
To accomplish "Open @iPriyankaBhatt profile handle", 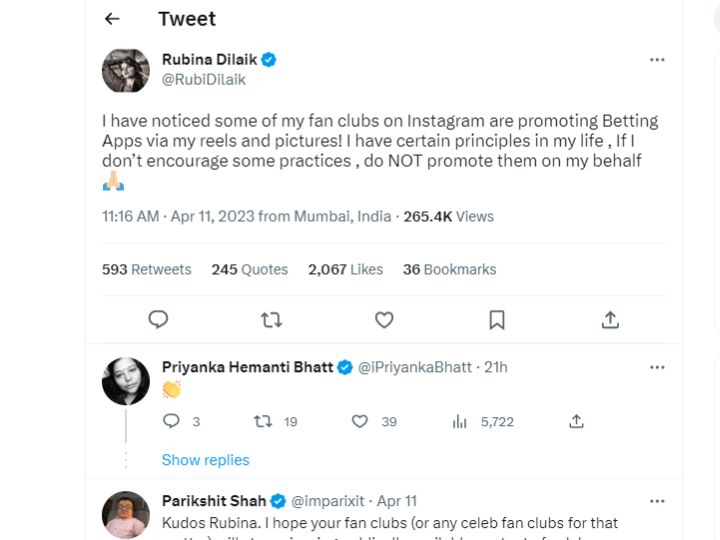I will [x=414, y=367].
